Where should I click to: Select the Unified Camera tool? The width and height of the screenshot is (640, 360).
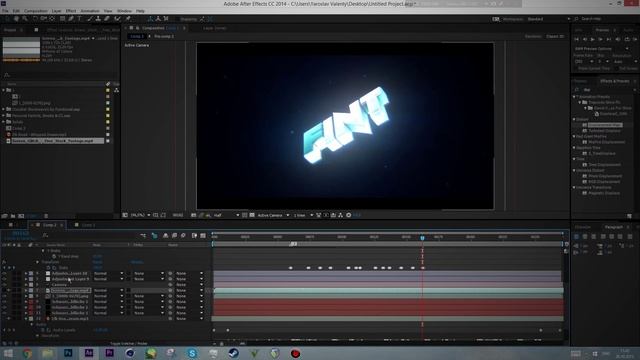pos(44,19)
